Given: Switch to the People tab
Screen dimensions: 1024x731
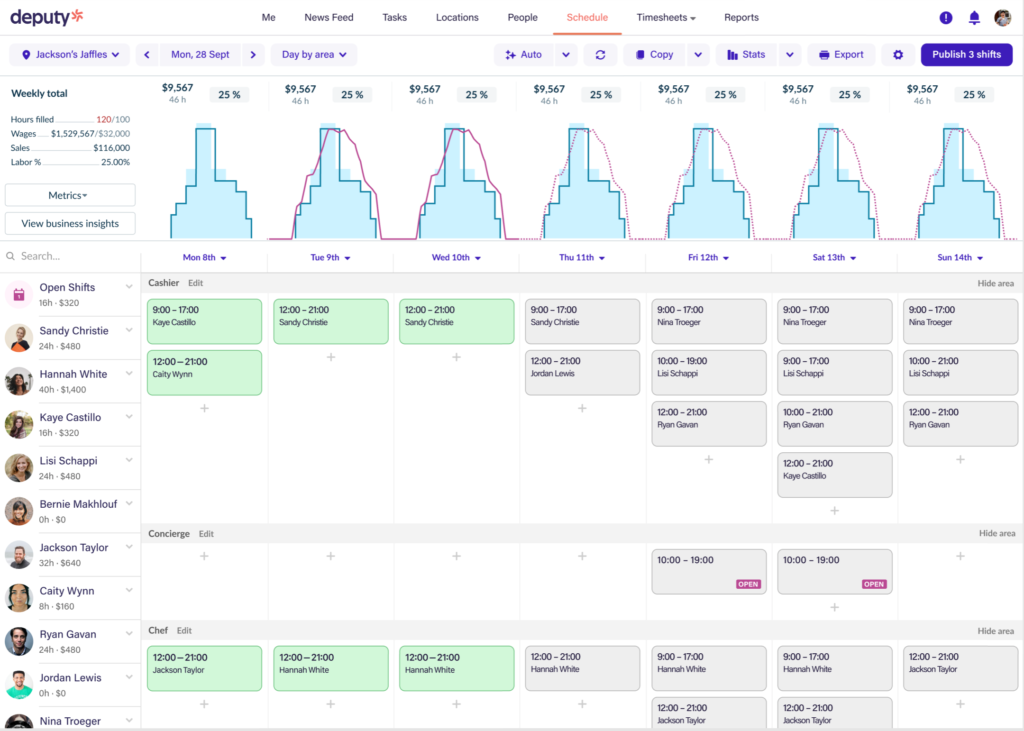Looking at the screenshot, I should coord(522,18).
